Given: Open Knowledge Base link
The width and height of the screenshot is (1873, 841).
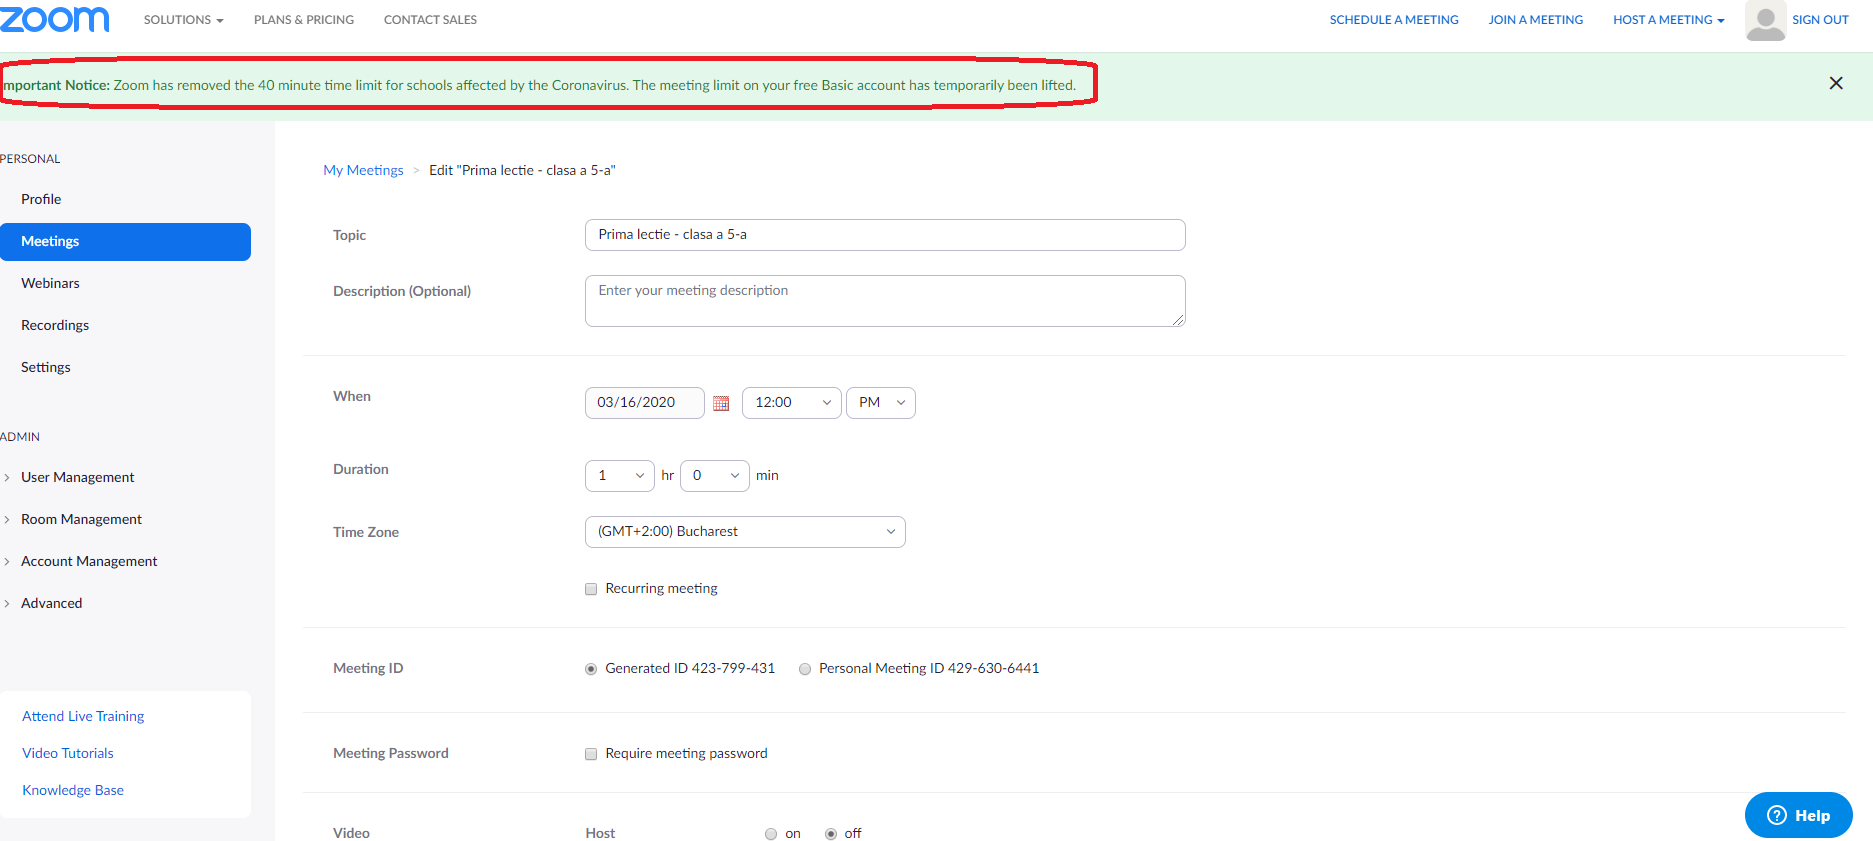Looking at the screenshot, I should pyautogui.click(x=73, y=790).
